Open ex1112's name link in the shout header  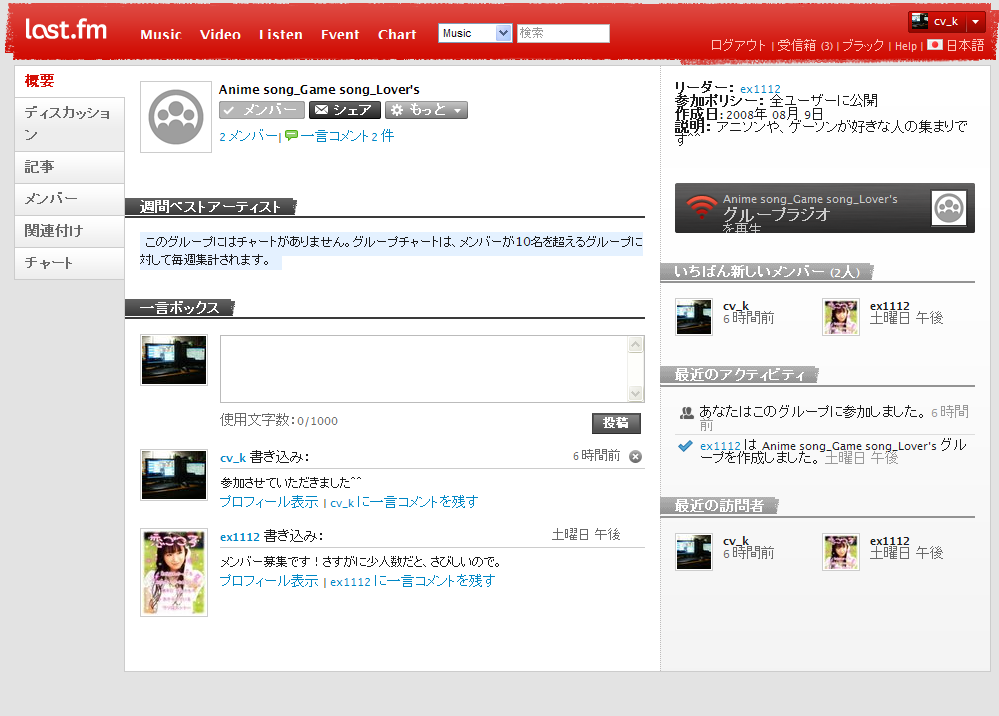coord(240,537)
